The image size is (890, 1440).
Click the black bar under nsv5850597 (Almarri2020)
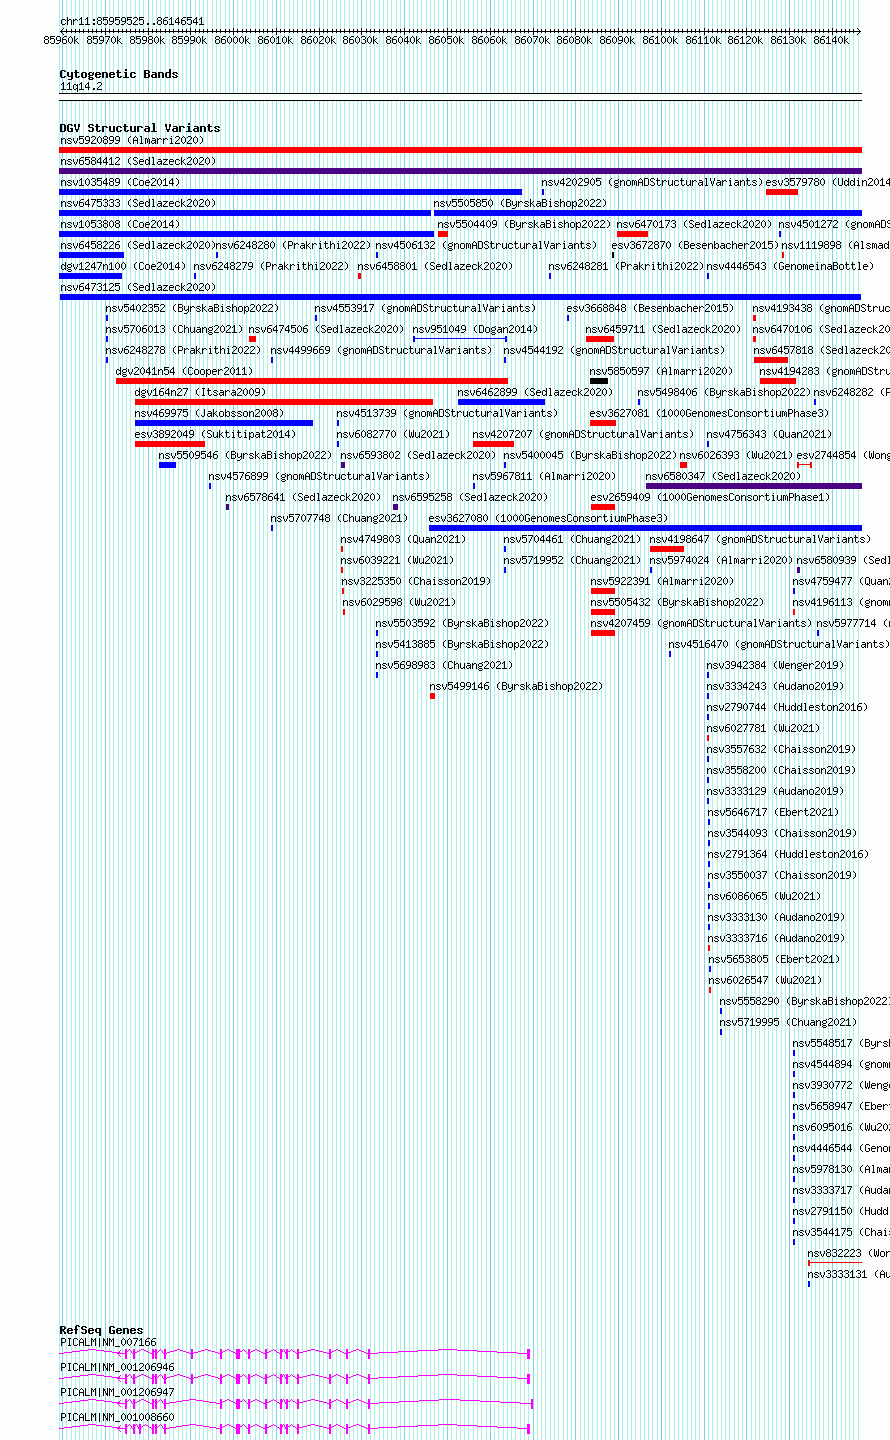tap(599, 381)
